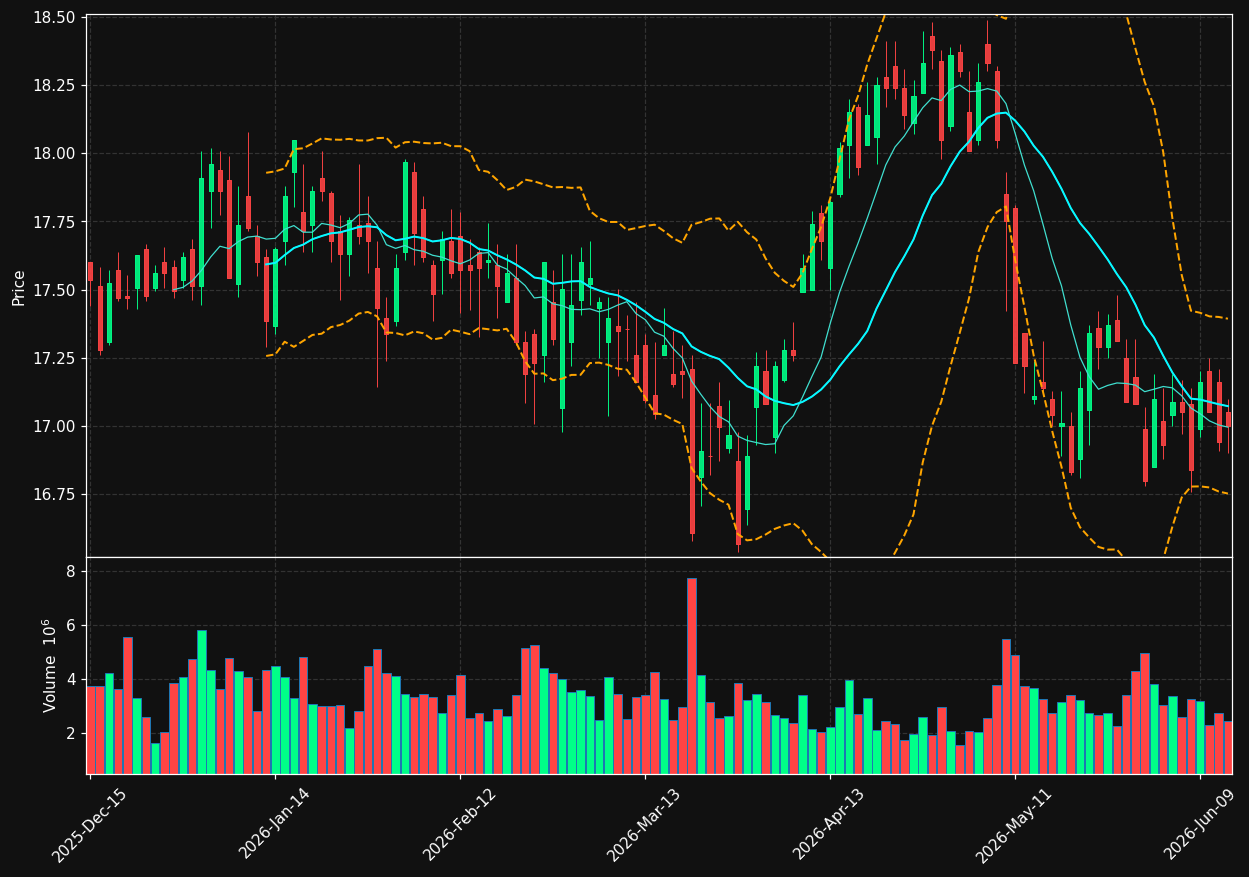Click the volume tick label 8
The height and width of the screenshot is (877, 1249).
coord(71,572)
